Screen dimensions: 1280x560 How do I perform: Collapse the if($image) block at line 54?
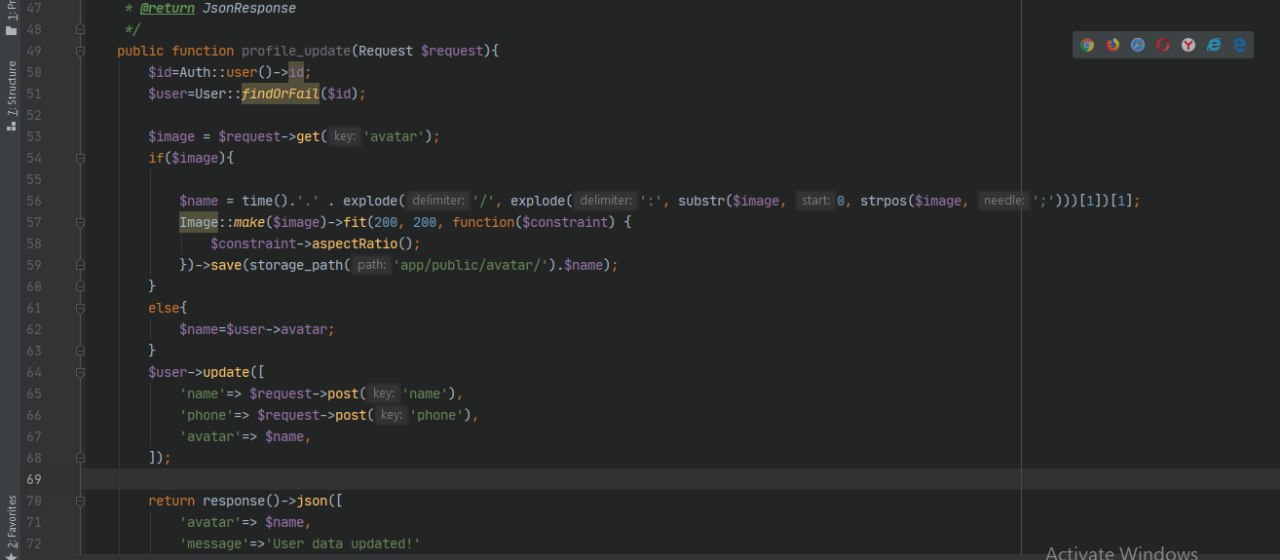tap(80, 158)
